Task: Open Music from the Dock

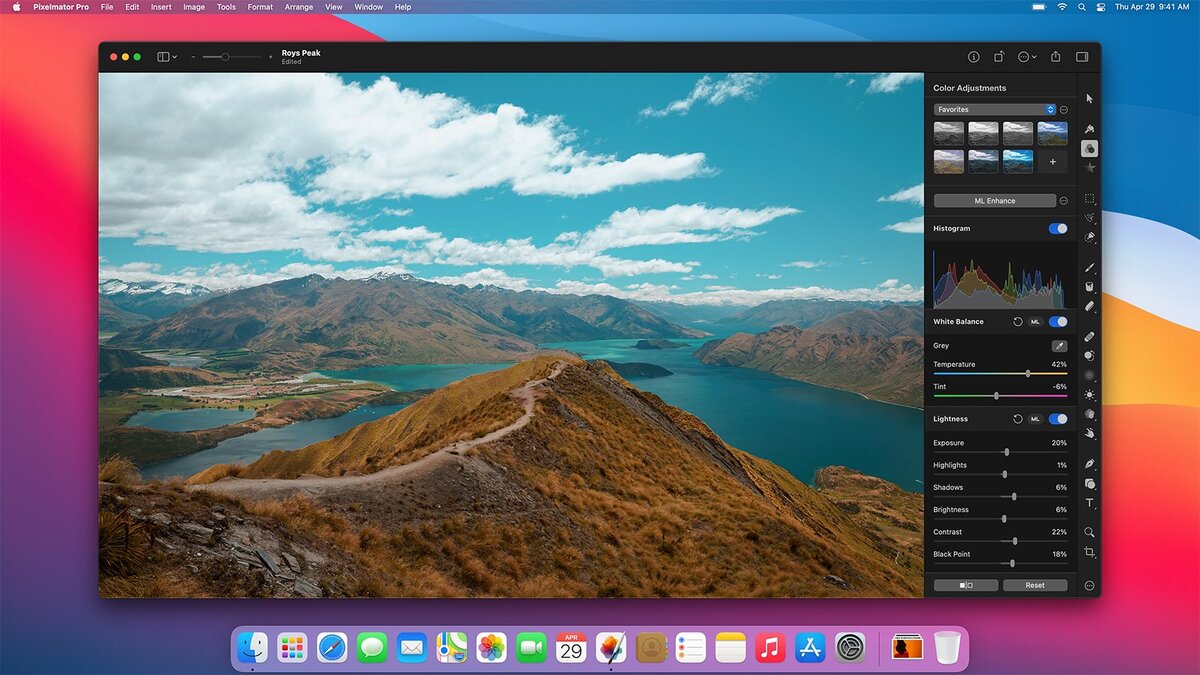Action: (770, 648)
